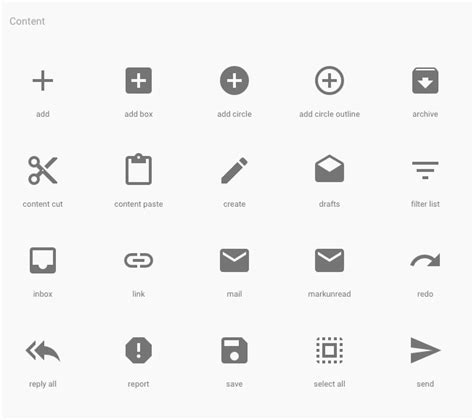Image resolution: width=474 pixels, height=420 pixels.
Task: Click the Content section heading
Action: tap(27, 21)
